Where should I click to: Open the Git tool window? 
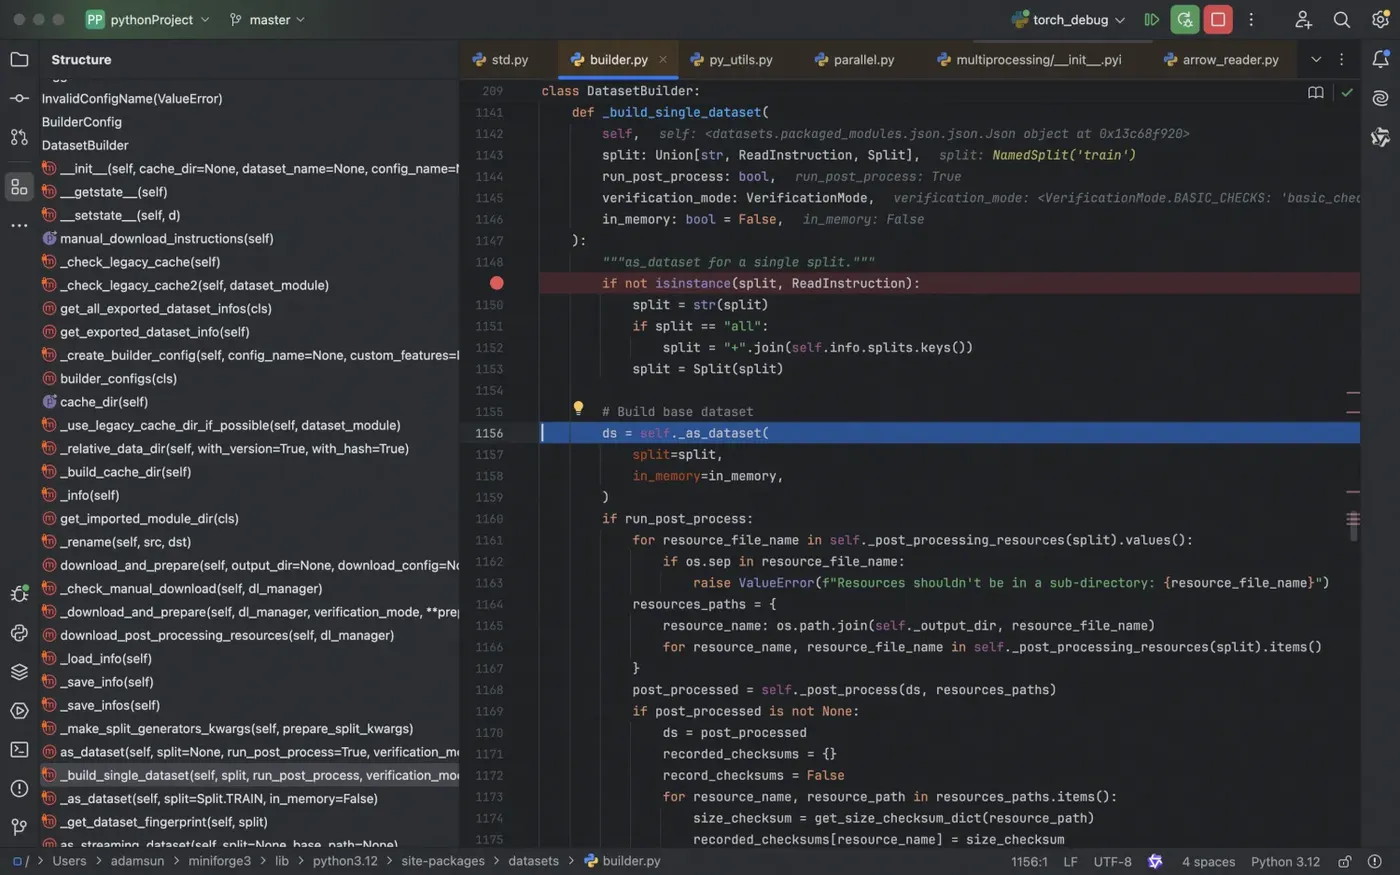19,827
